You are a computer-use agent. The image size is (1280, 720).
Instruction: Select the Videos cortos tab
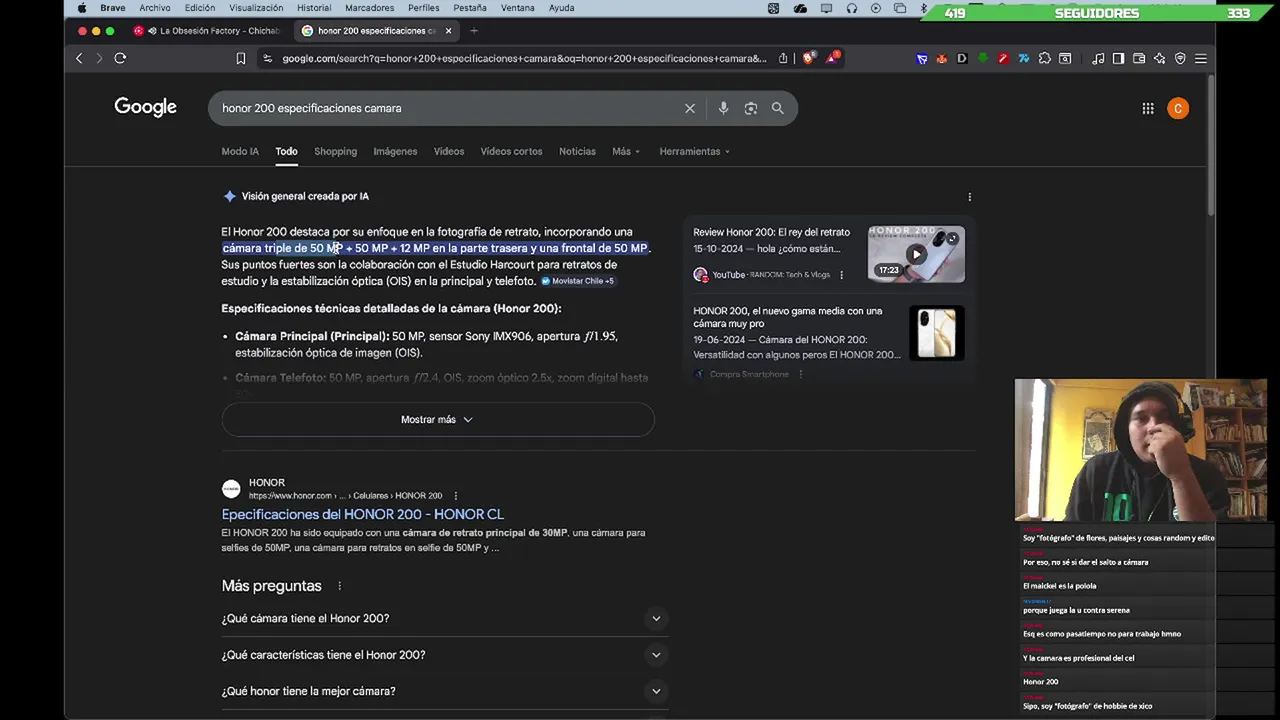[511, 151]
